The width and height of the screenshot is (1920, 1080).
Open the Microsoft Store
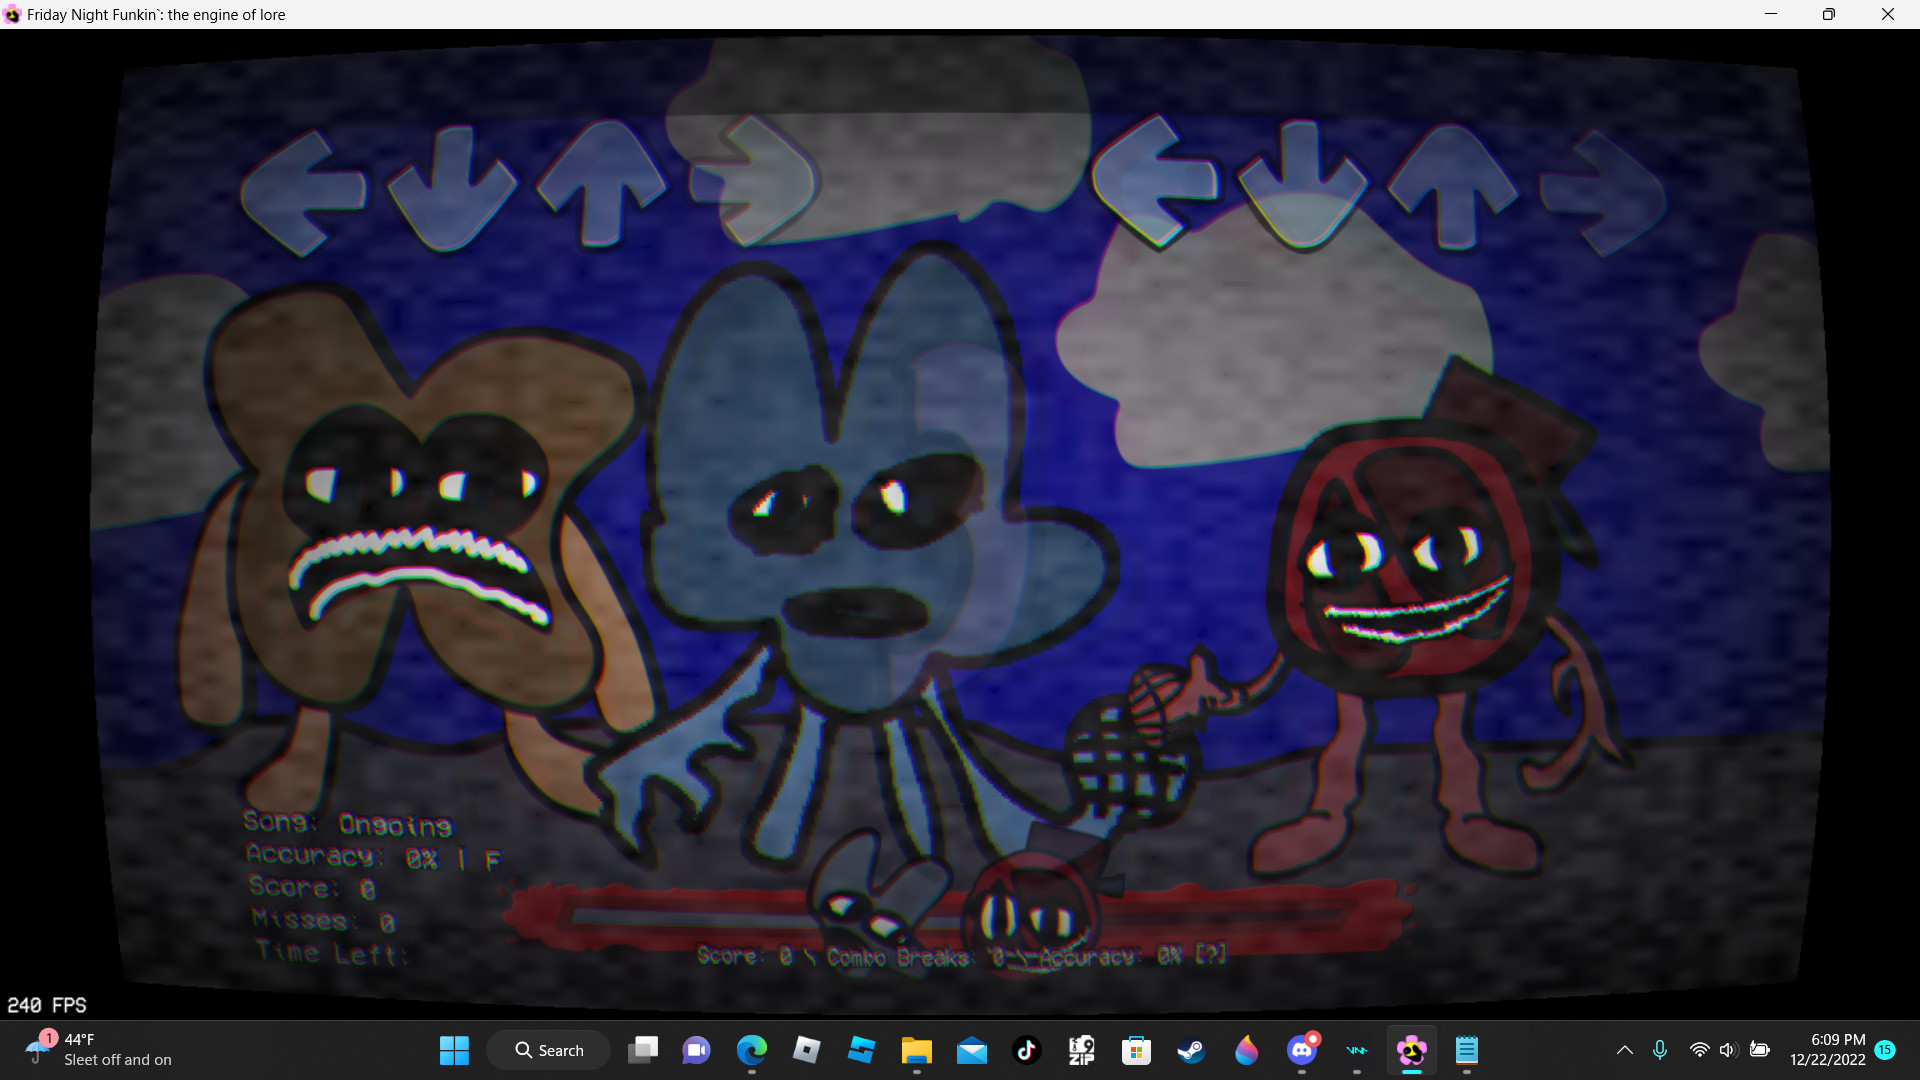pos(1136,1050)
